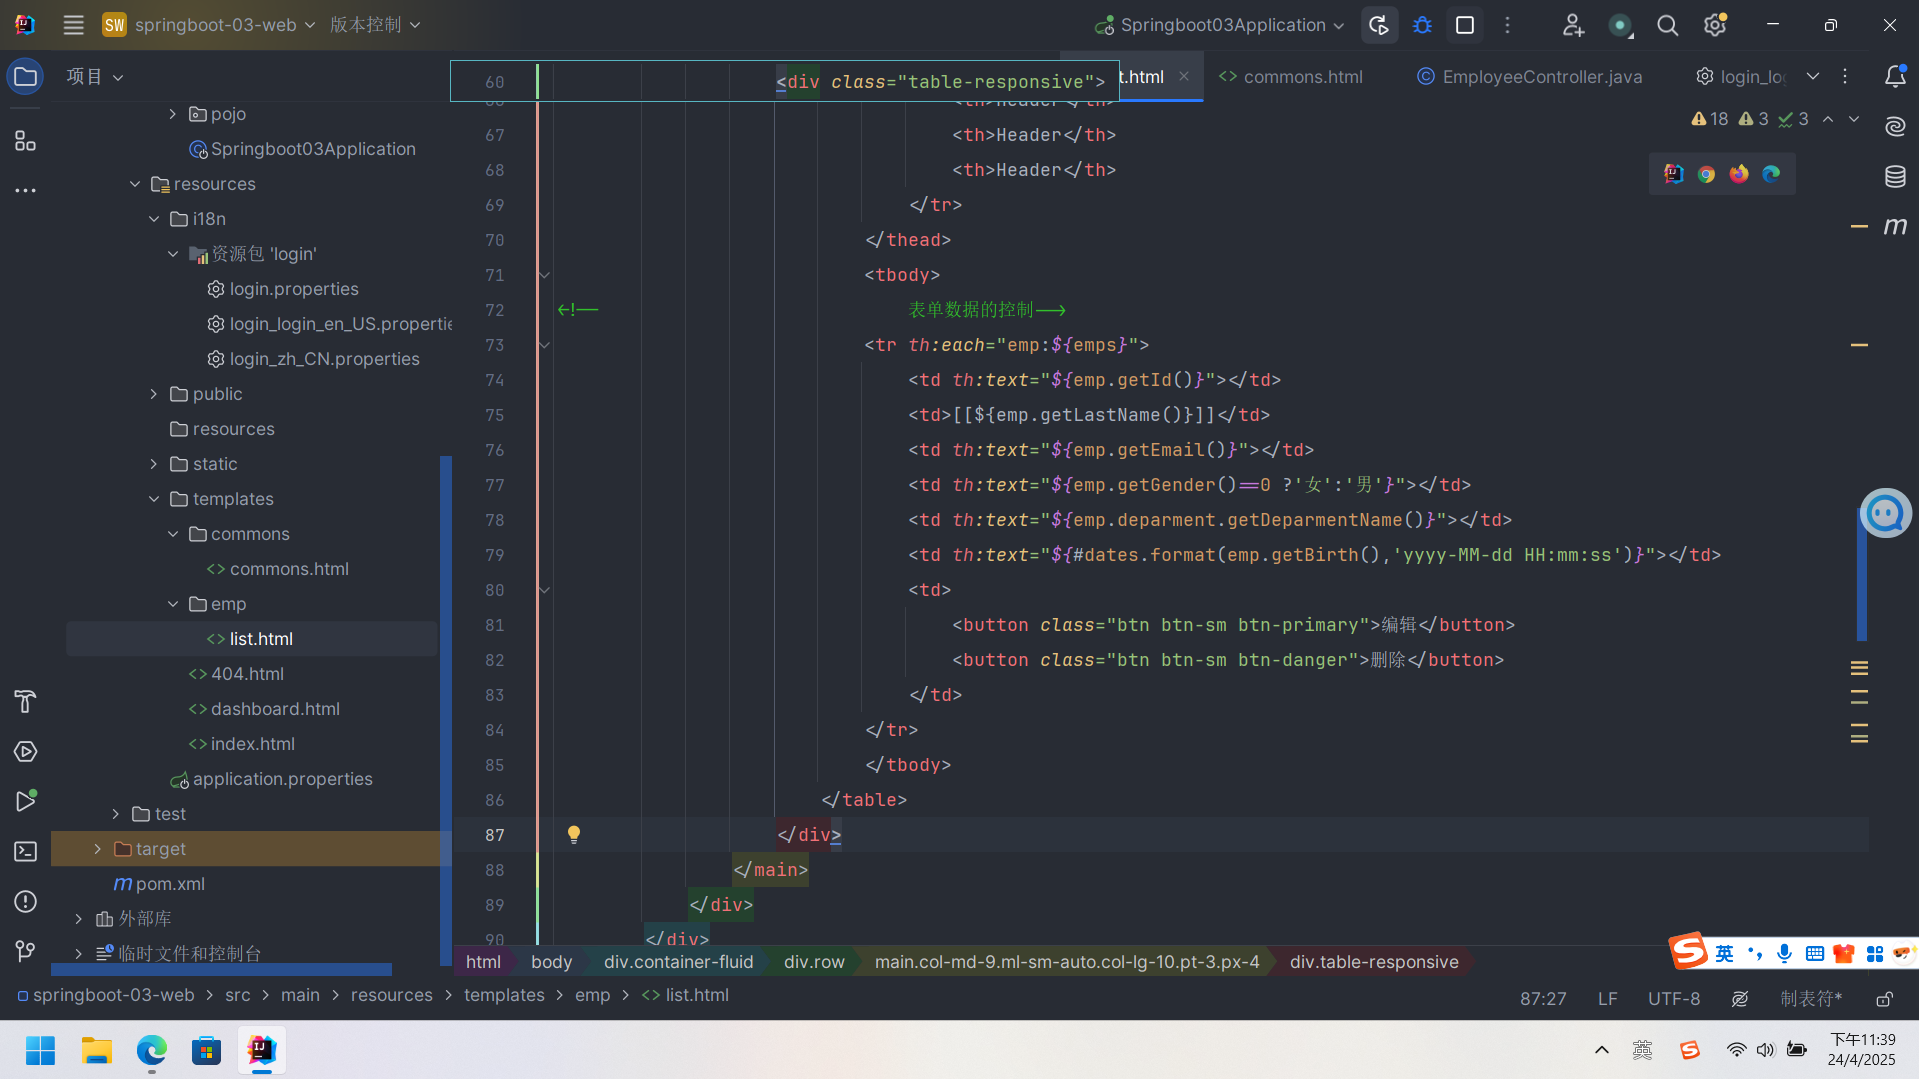
Task: Toggle the Project tool window
Action: pos(25,77)
